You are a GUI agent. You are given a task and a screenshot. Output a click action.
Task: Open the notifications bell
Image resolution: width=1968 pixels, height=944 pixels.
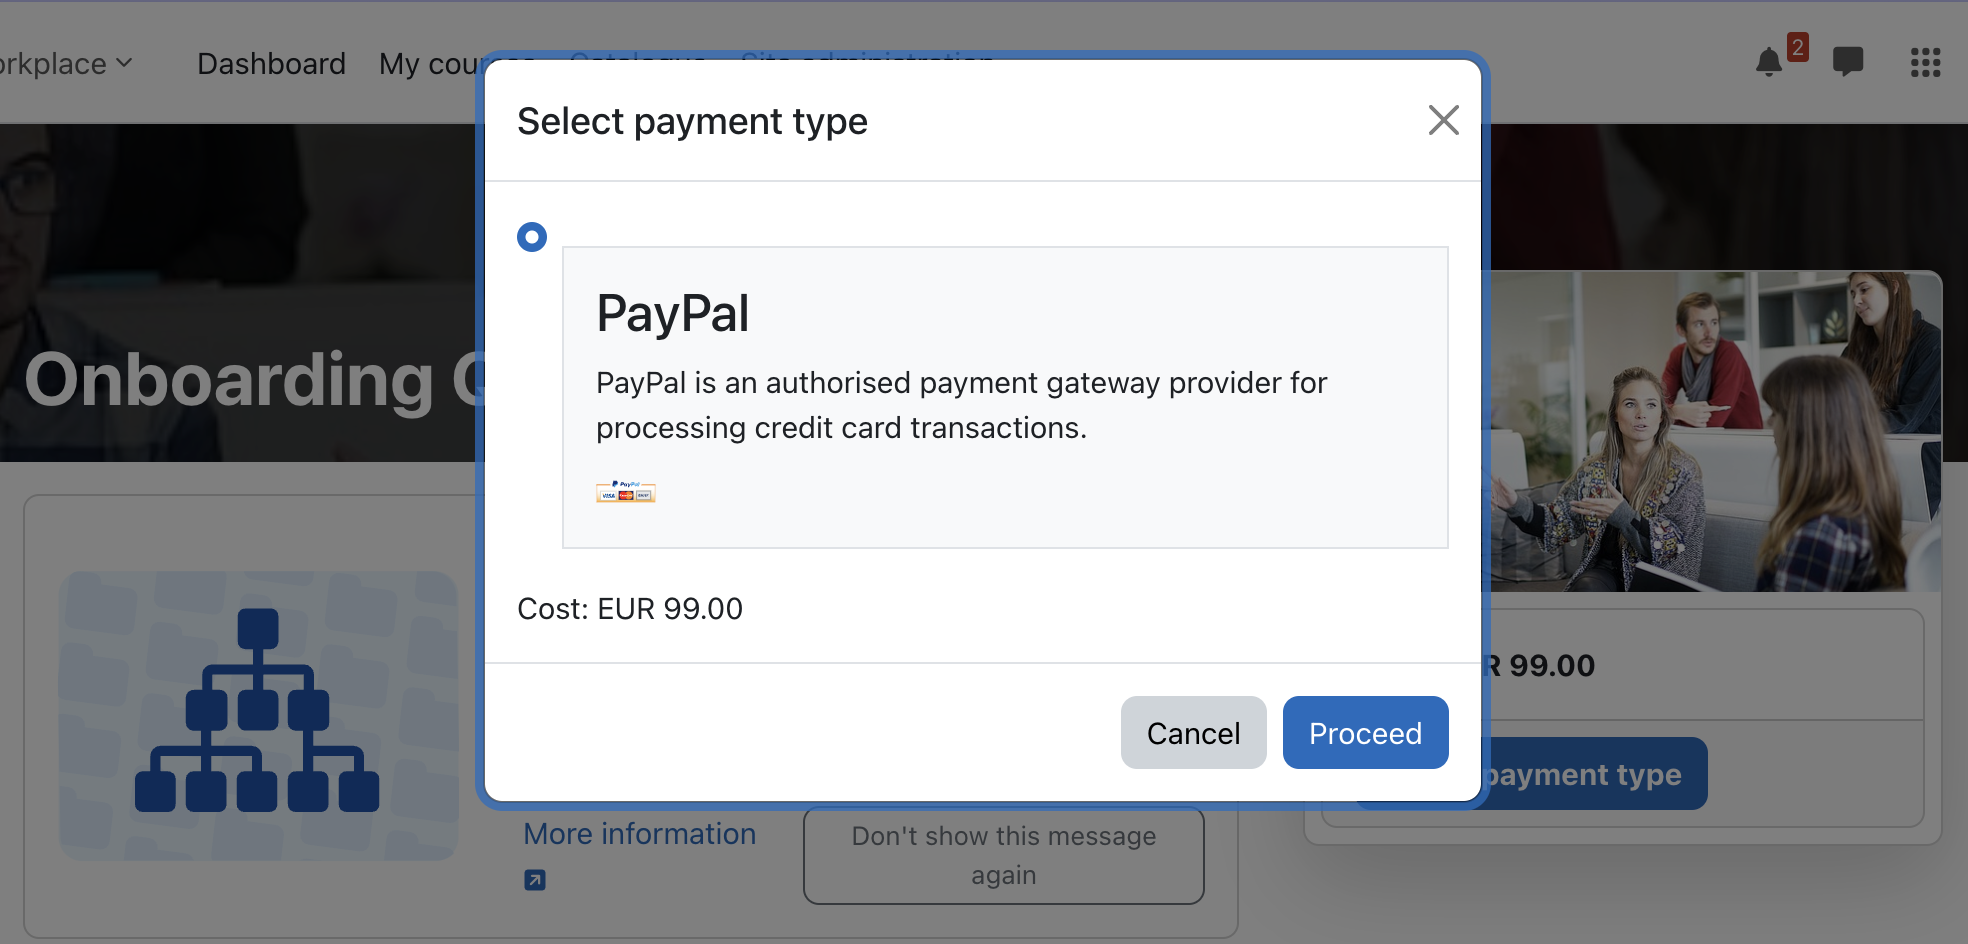point(1768,63)
